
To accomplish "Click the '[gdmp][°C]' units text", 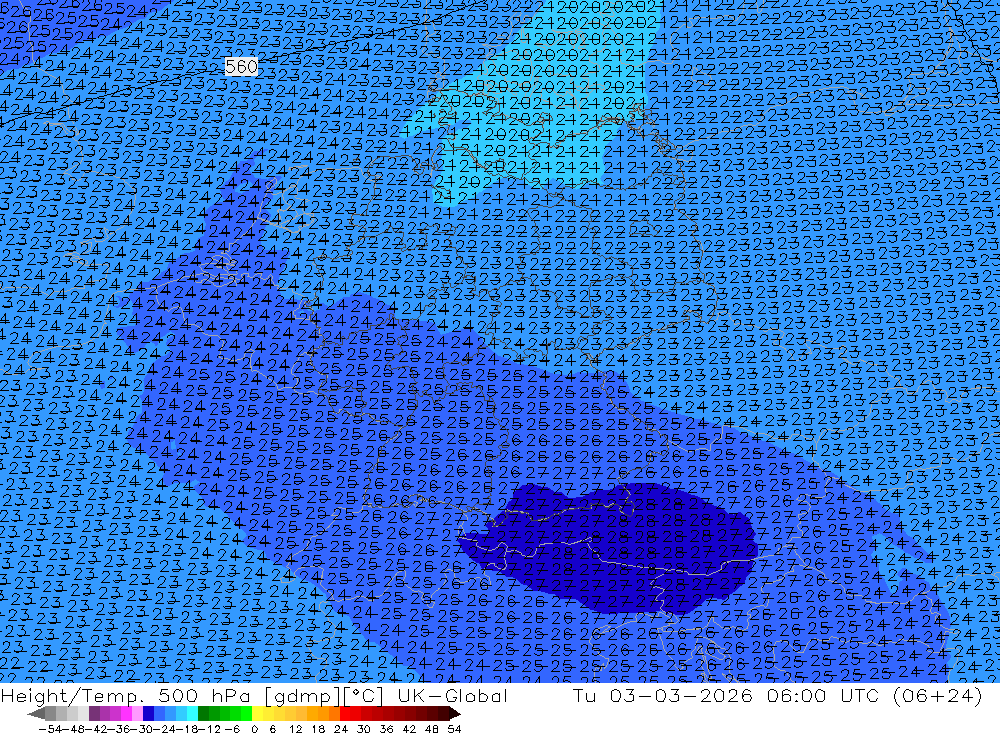I will [x=324, y=695].
